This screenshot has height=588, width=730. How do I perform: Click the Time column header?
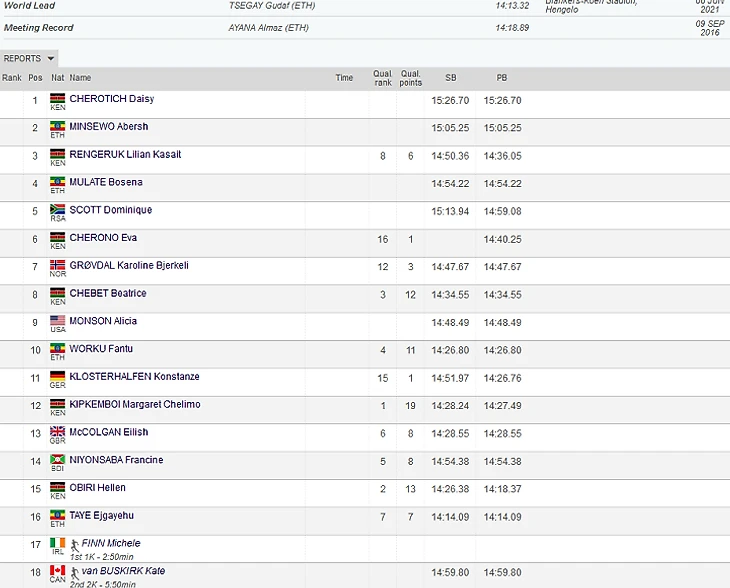[x=344, y=77]
